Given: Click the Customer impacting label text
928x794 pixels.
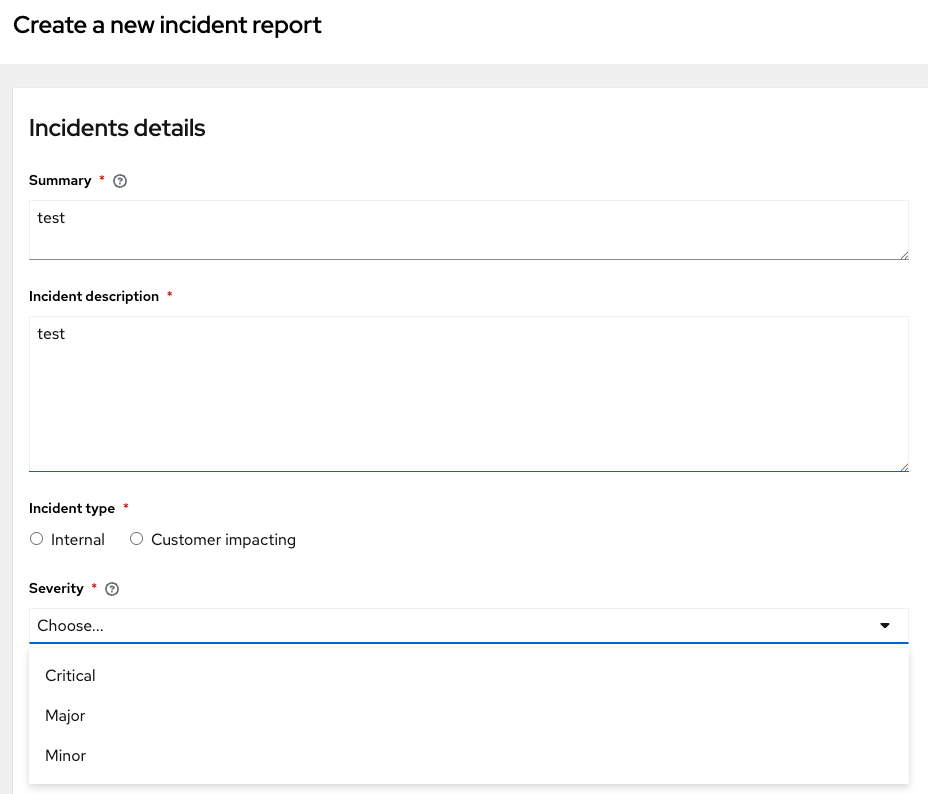Looking at the screenshot, I should coord(223,540).
